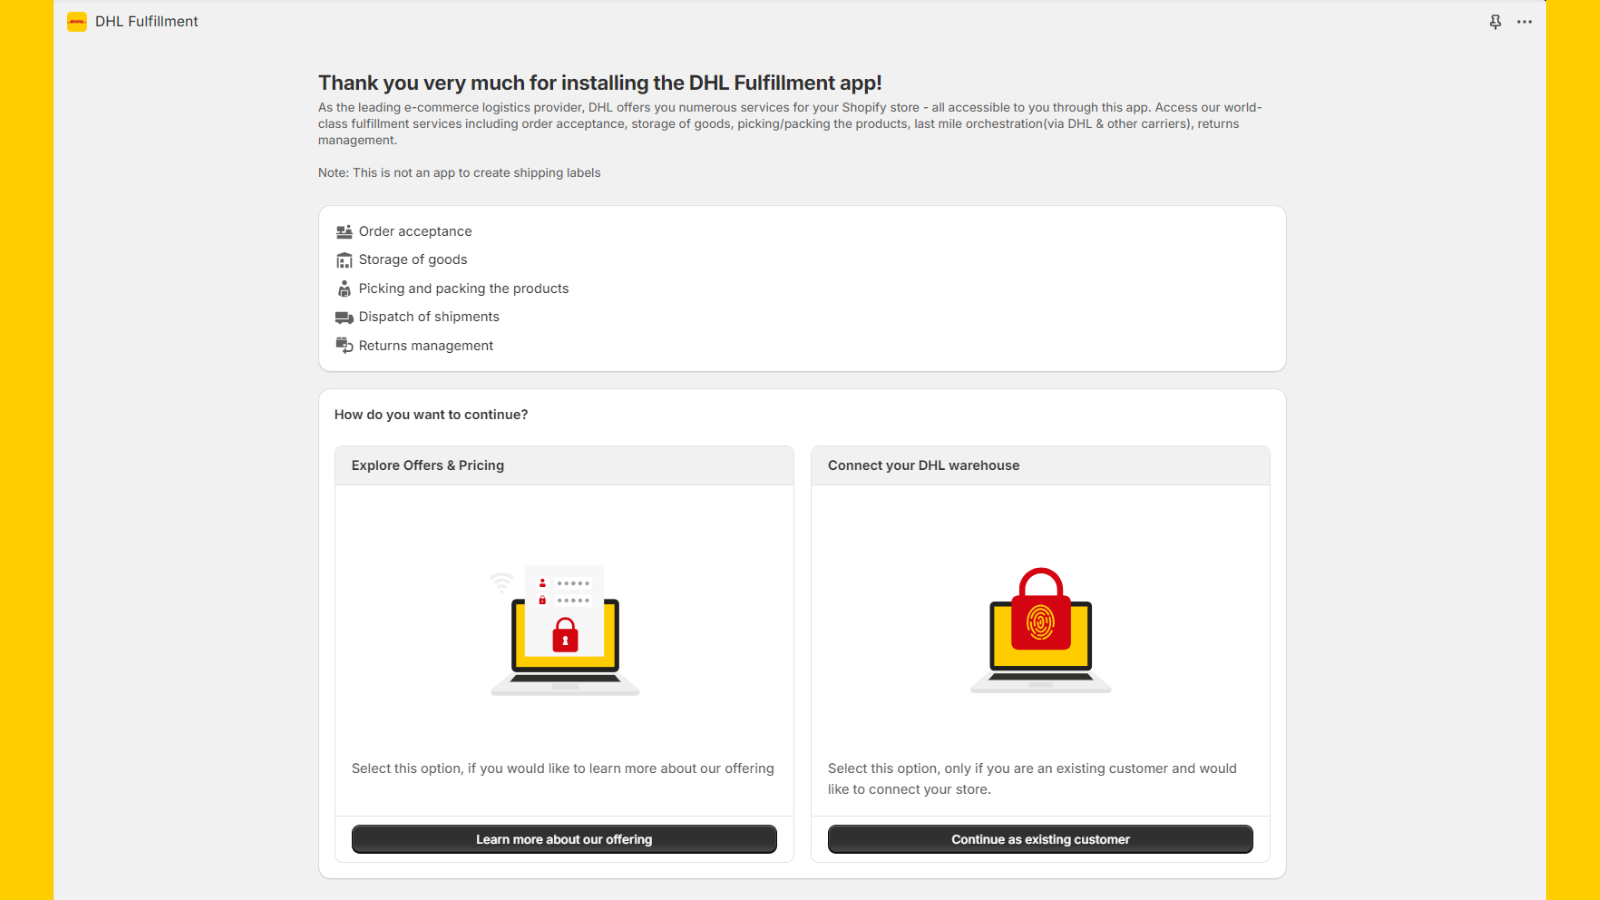
Task: Click the Order acceptance icon
Action: pos(345,230)
